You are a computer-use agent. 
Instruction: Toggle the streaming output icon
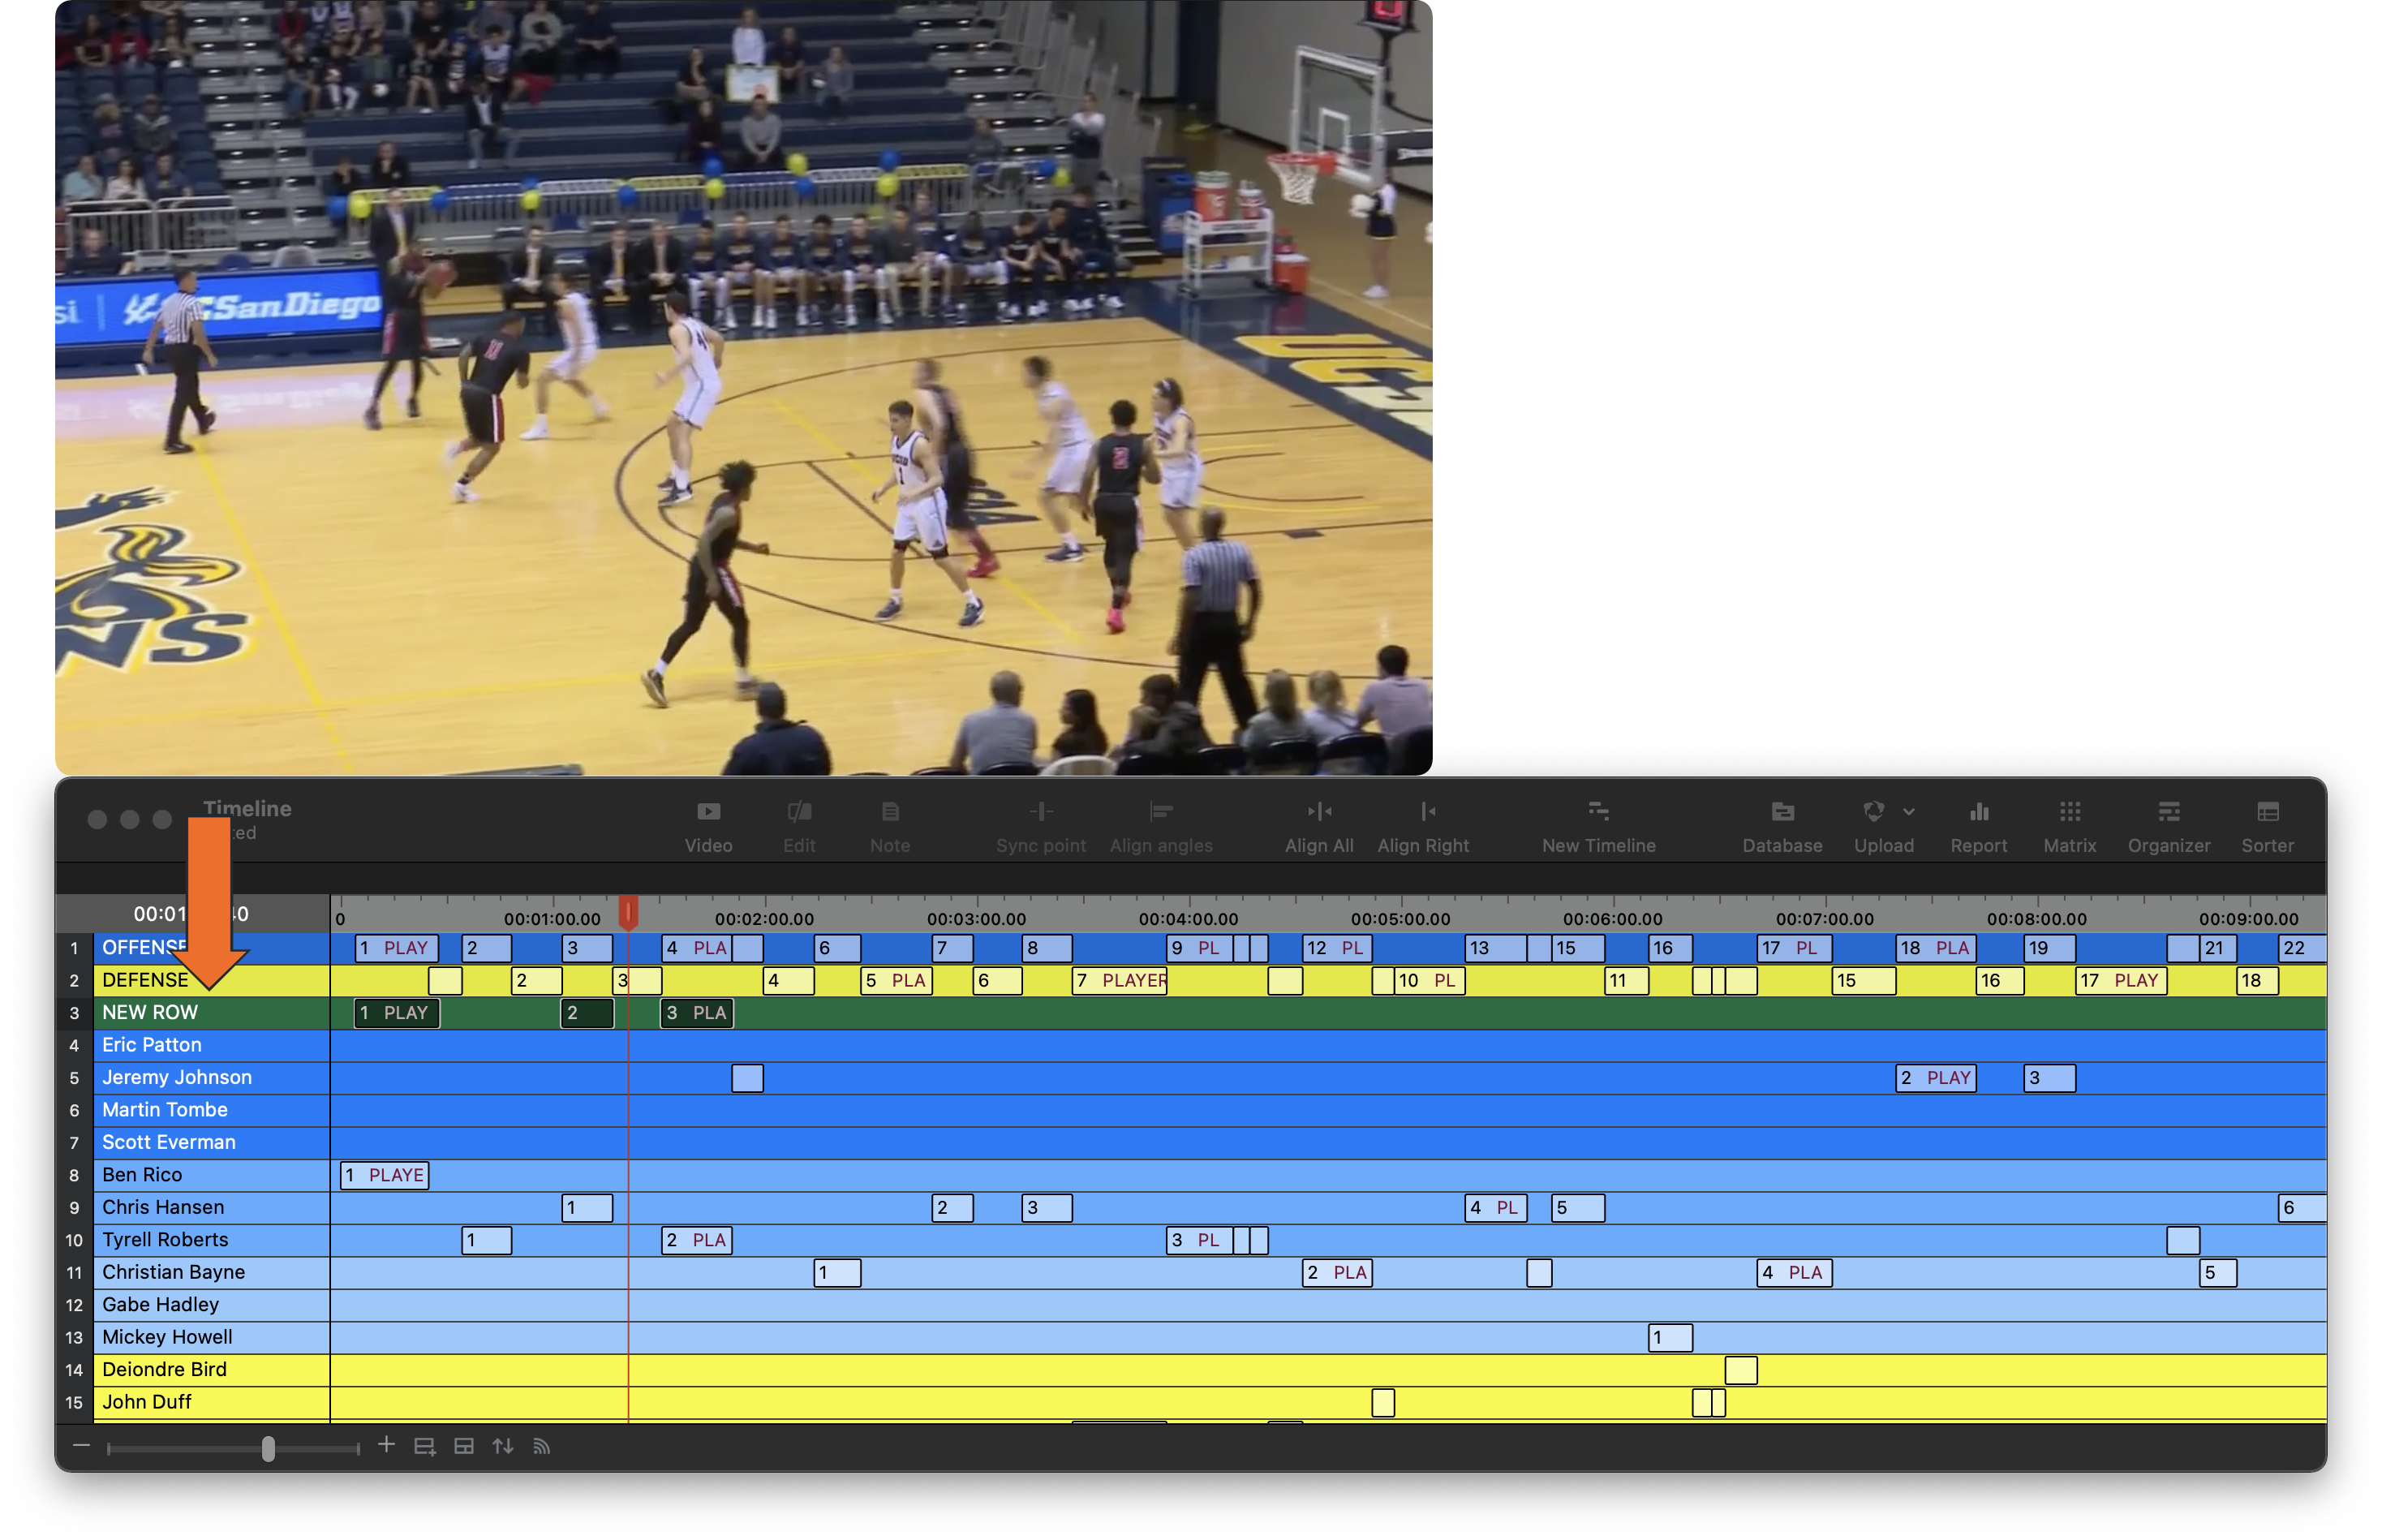point(541,1445)
